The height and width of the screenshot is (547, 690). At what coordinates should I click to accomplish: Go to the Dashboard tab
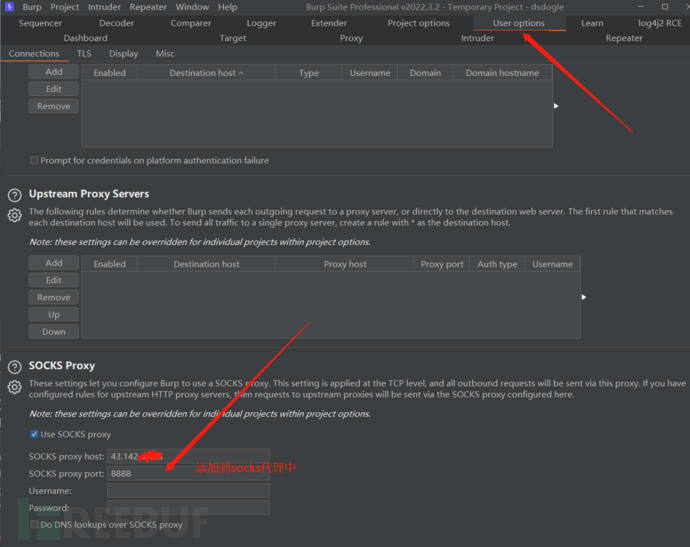tap(85, 38)
